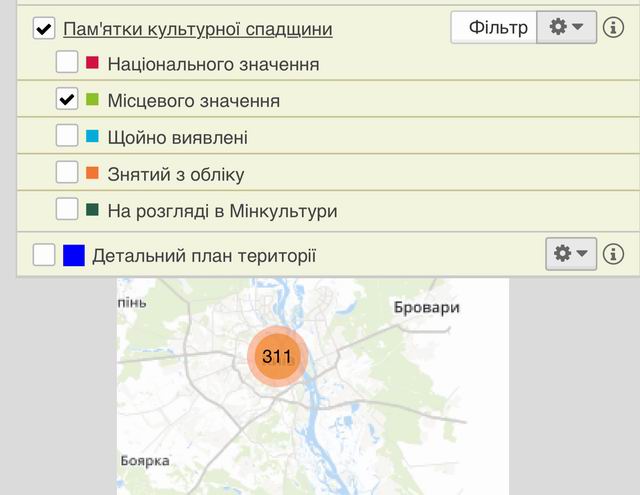Click the 311 cluster marker on map
This screenshot has height=495, width=640.
click(x=278, y=356)
